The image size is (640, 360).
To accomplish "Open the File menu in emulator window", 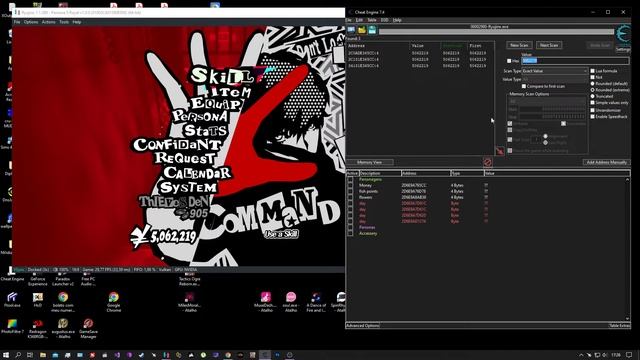I will [x=17, y=22].
